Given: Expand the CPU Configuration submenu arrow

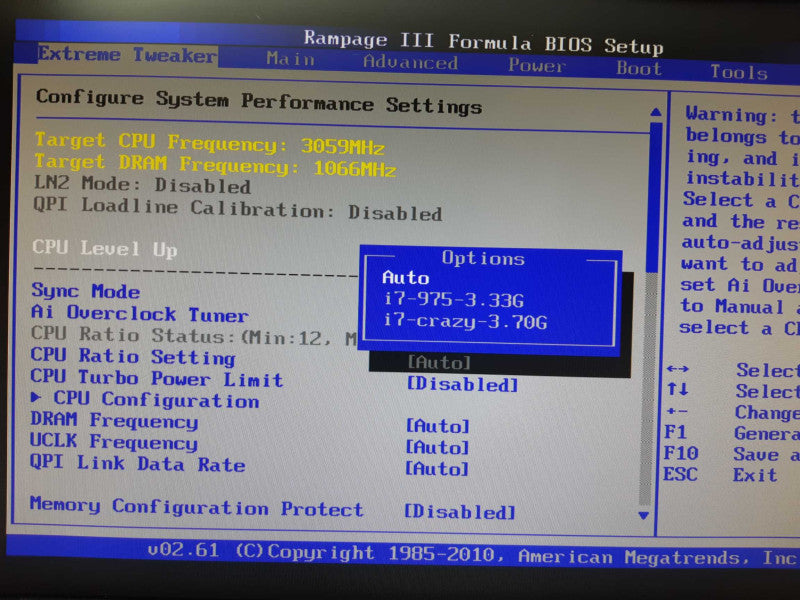Looking at the screenshot, I should [36, 397].
